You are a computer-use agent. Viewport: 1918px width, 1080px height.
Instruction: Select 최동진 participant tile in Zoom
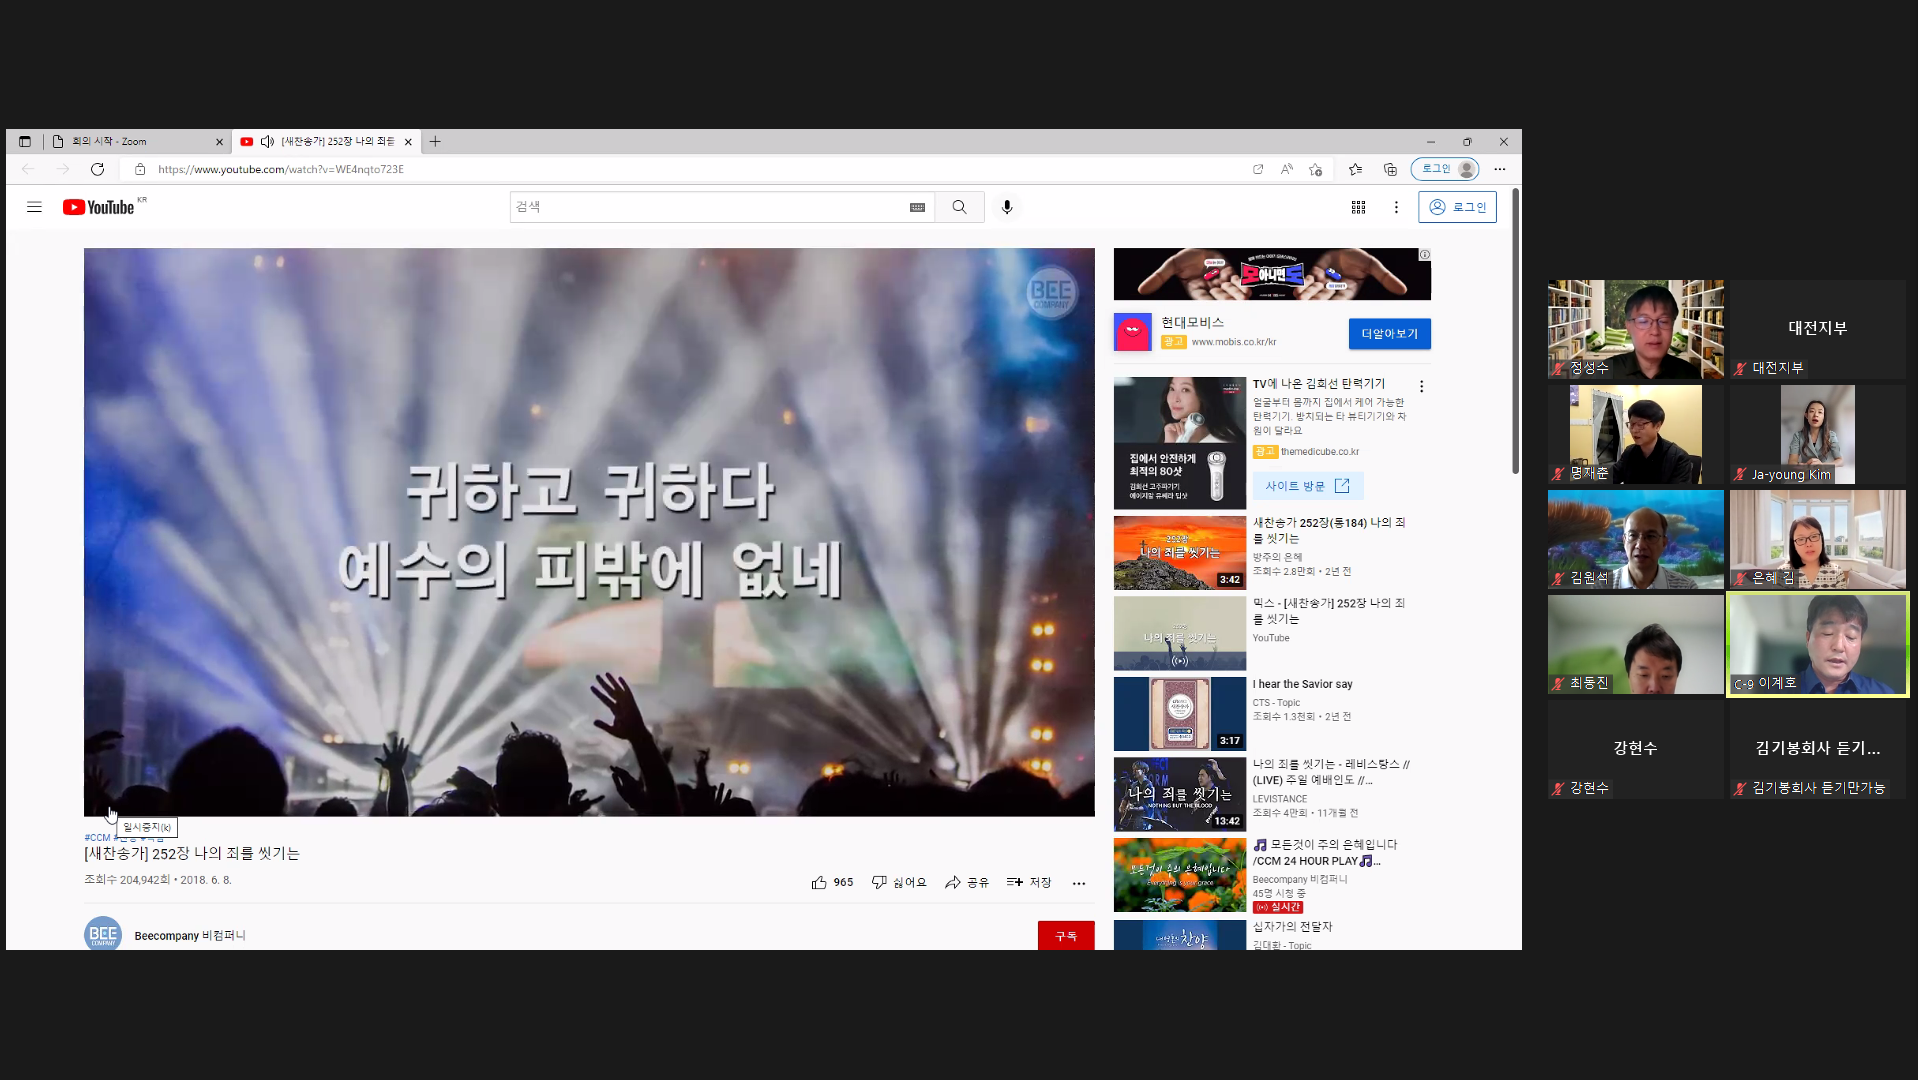pos(1636,644)
